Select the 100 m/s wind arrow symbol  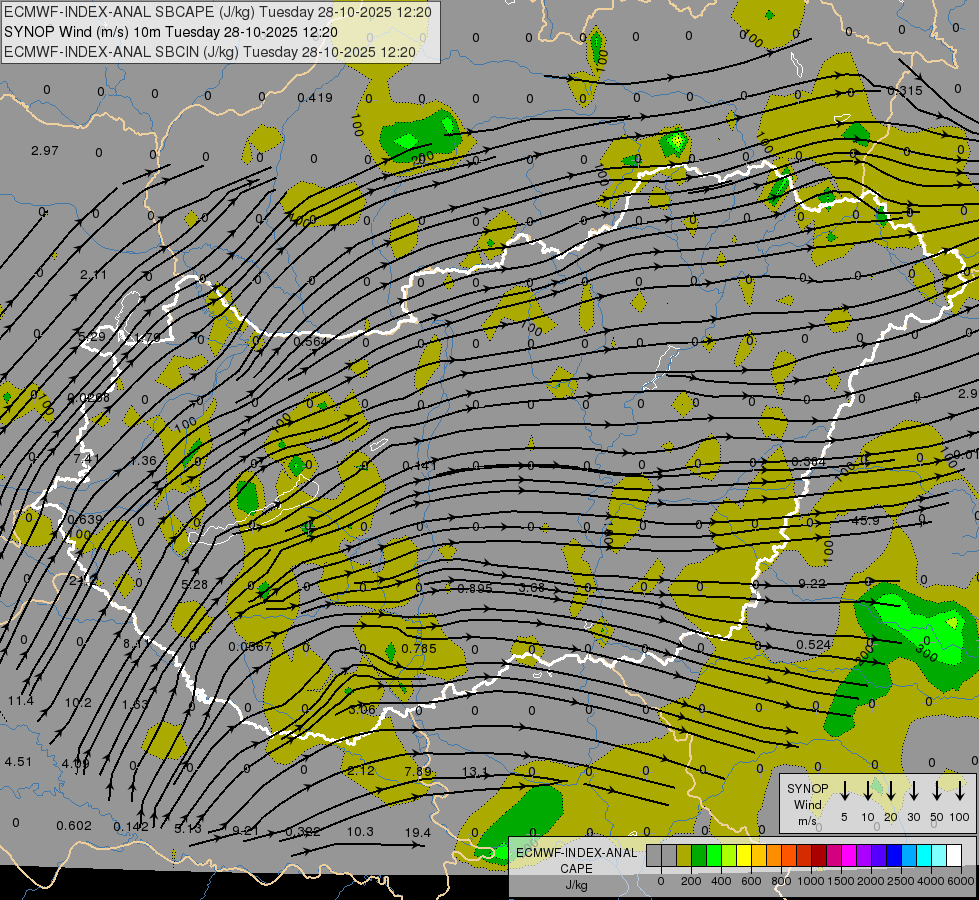click(x=960, y=790)
